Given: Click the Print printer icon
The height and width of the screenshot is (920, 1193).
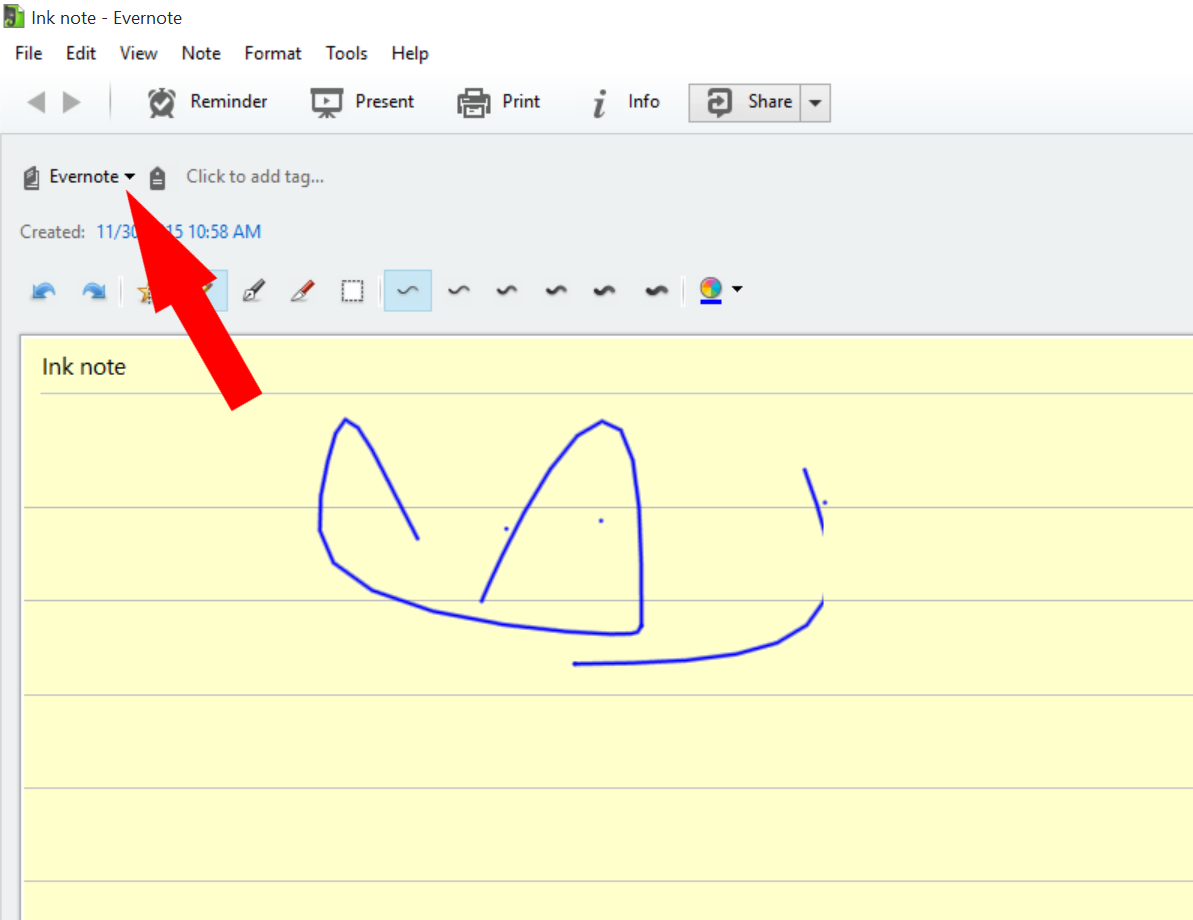Looking at the screenshot, I should click(473, 102).
